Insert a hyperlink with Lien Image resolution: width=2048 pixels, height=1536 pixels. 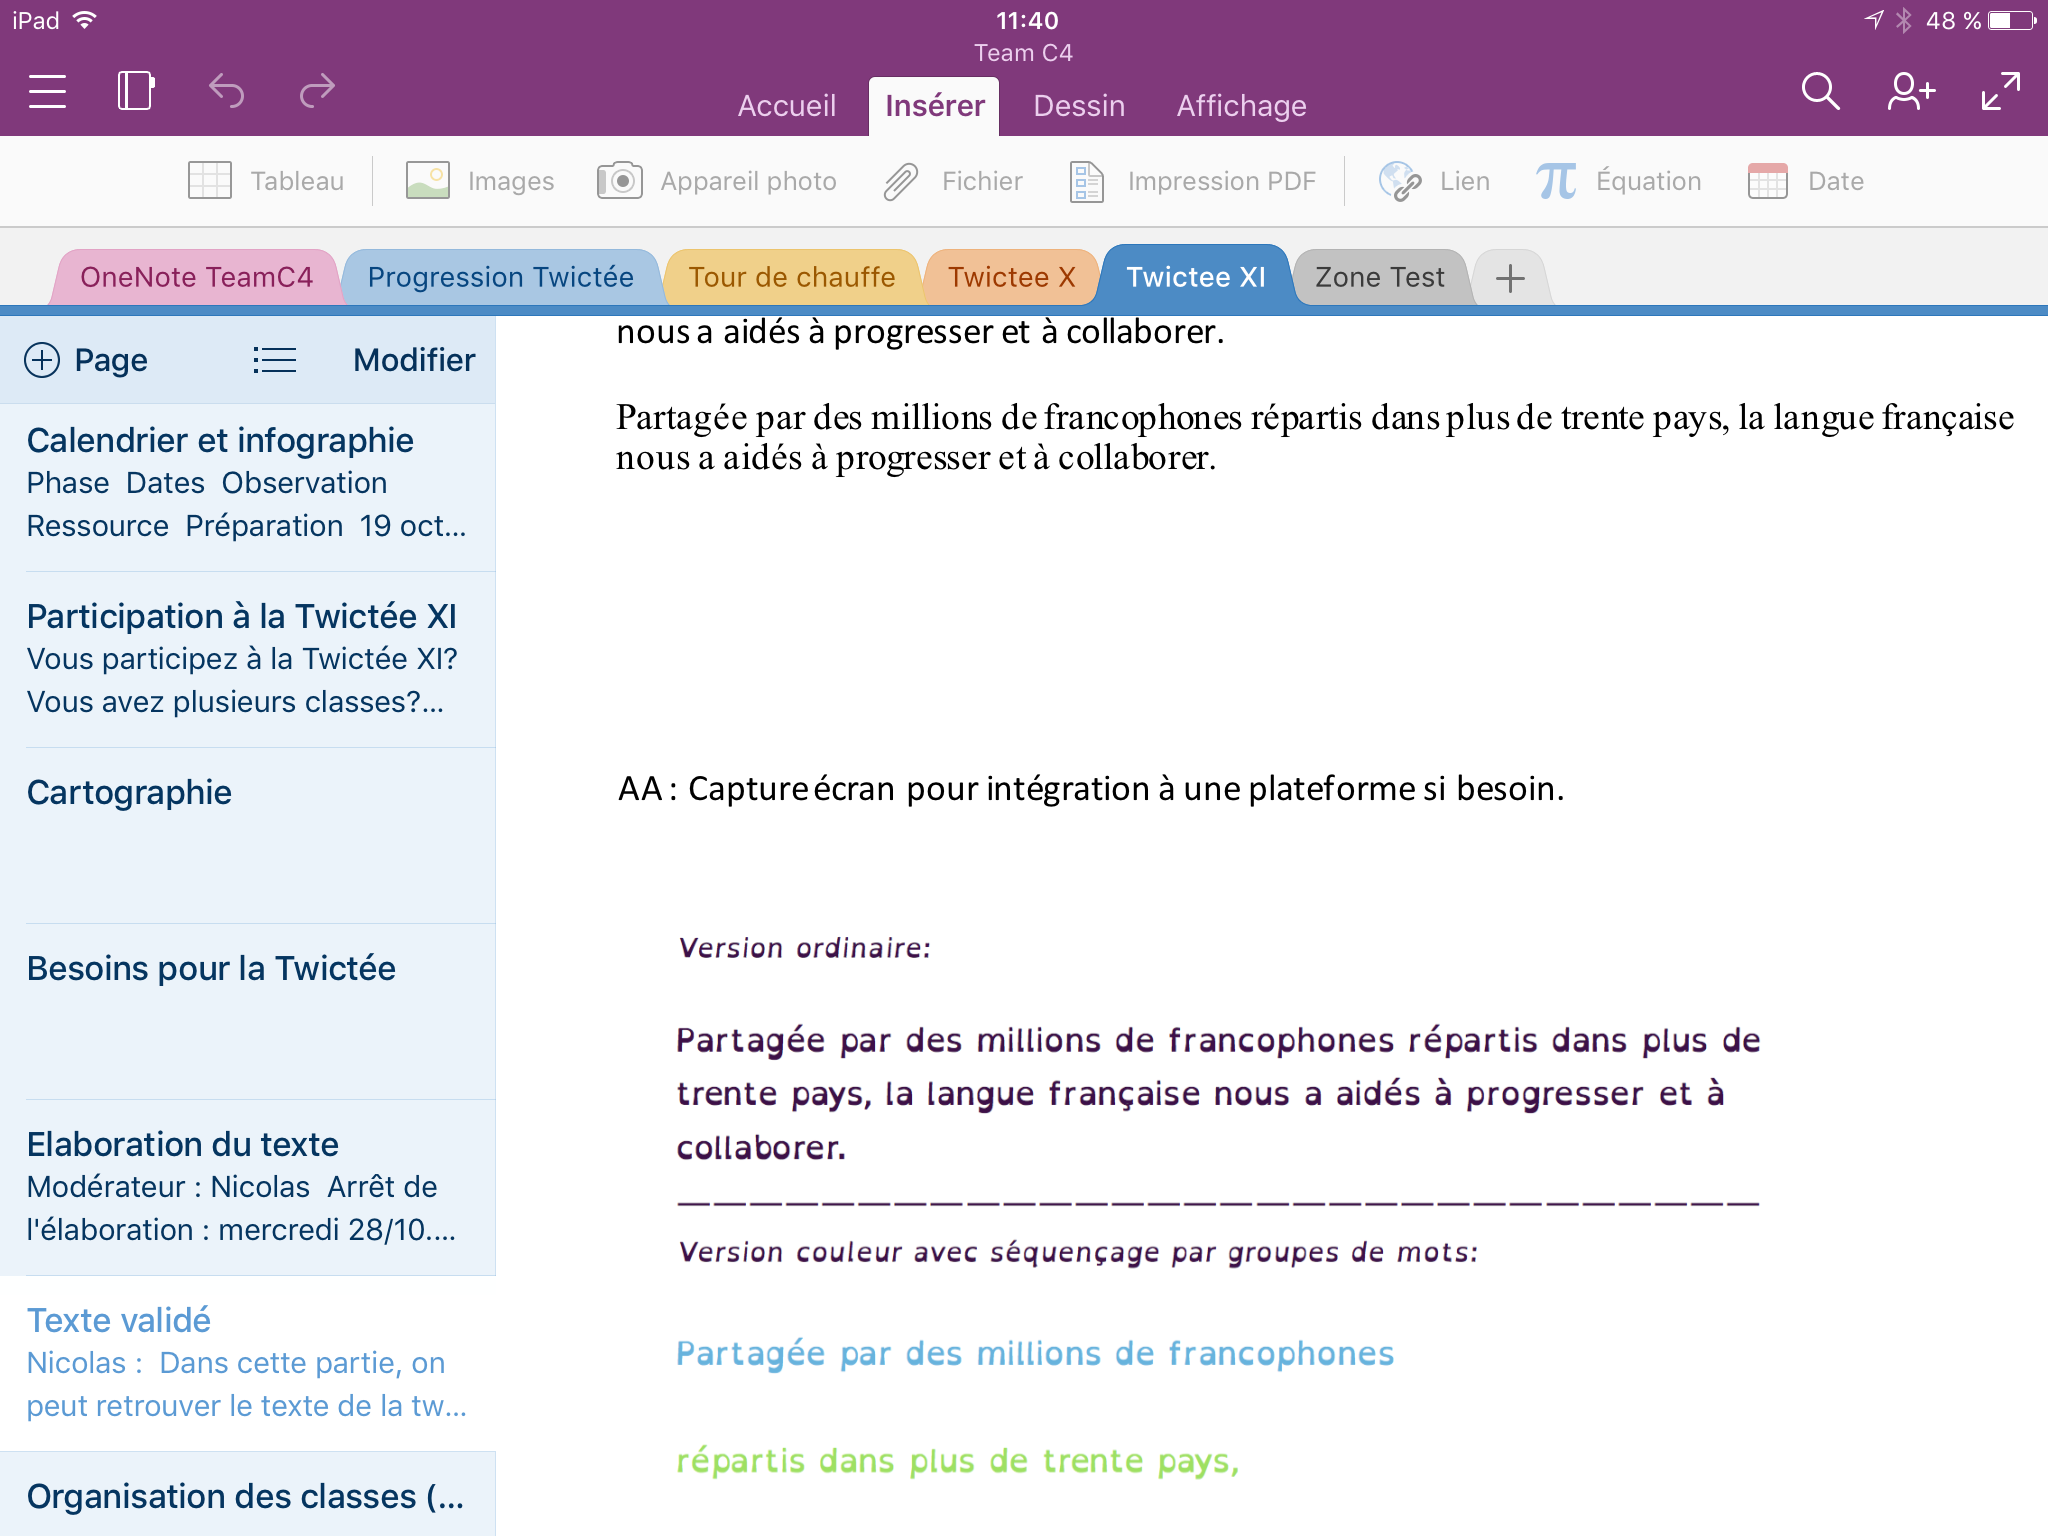pos(1435,181)
